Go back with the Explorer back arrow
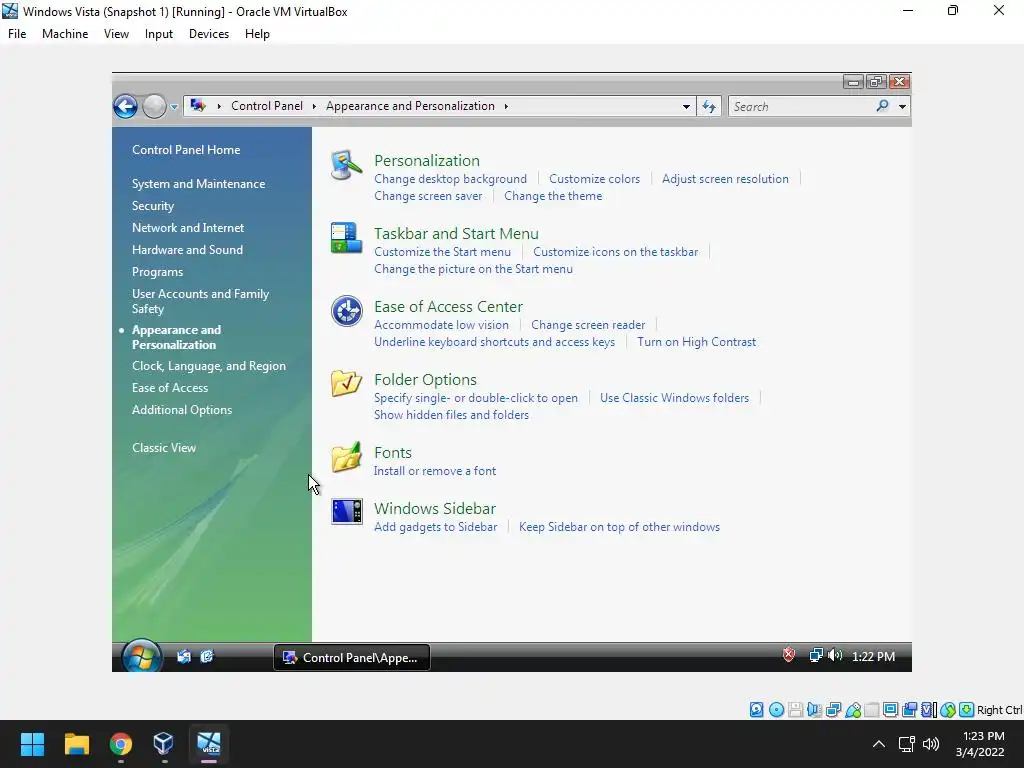1024x768 pixels. [x=125, y=106]
